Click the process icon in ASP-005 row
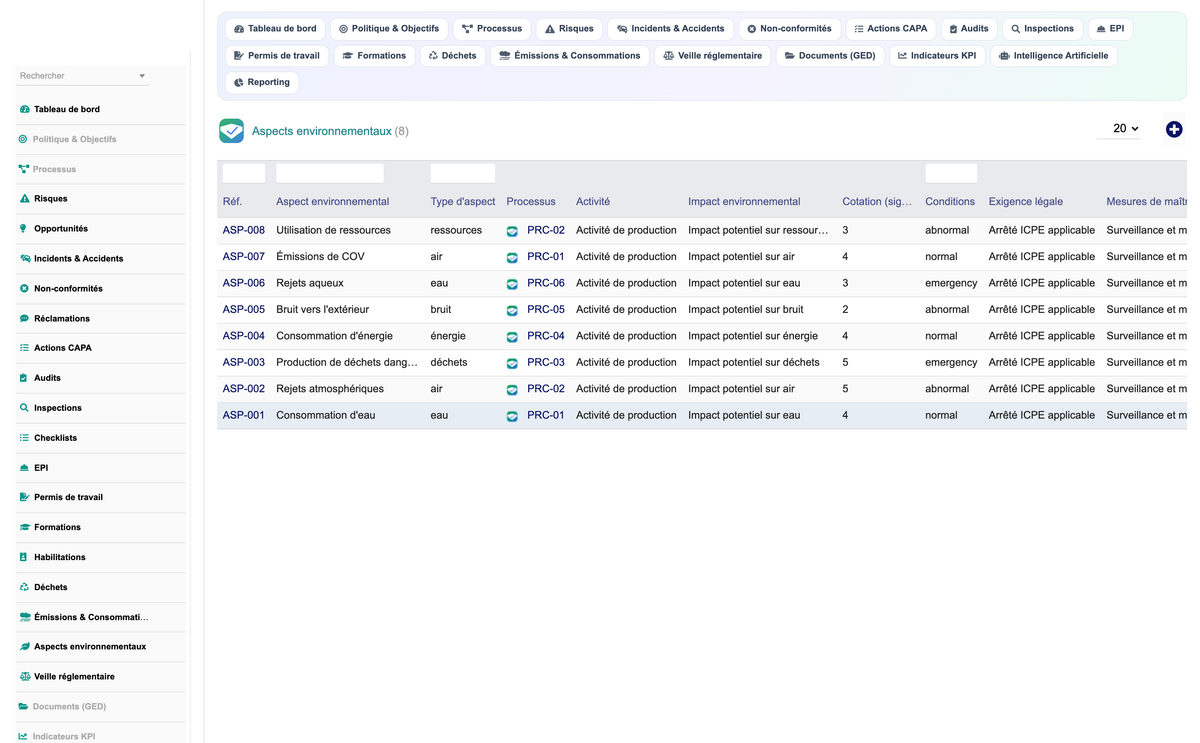This screenshot has height=743, width=1200. [x=512, y=310]
